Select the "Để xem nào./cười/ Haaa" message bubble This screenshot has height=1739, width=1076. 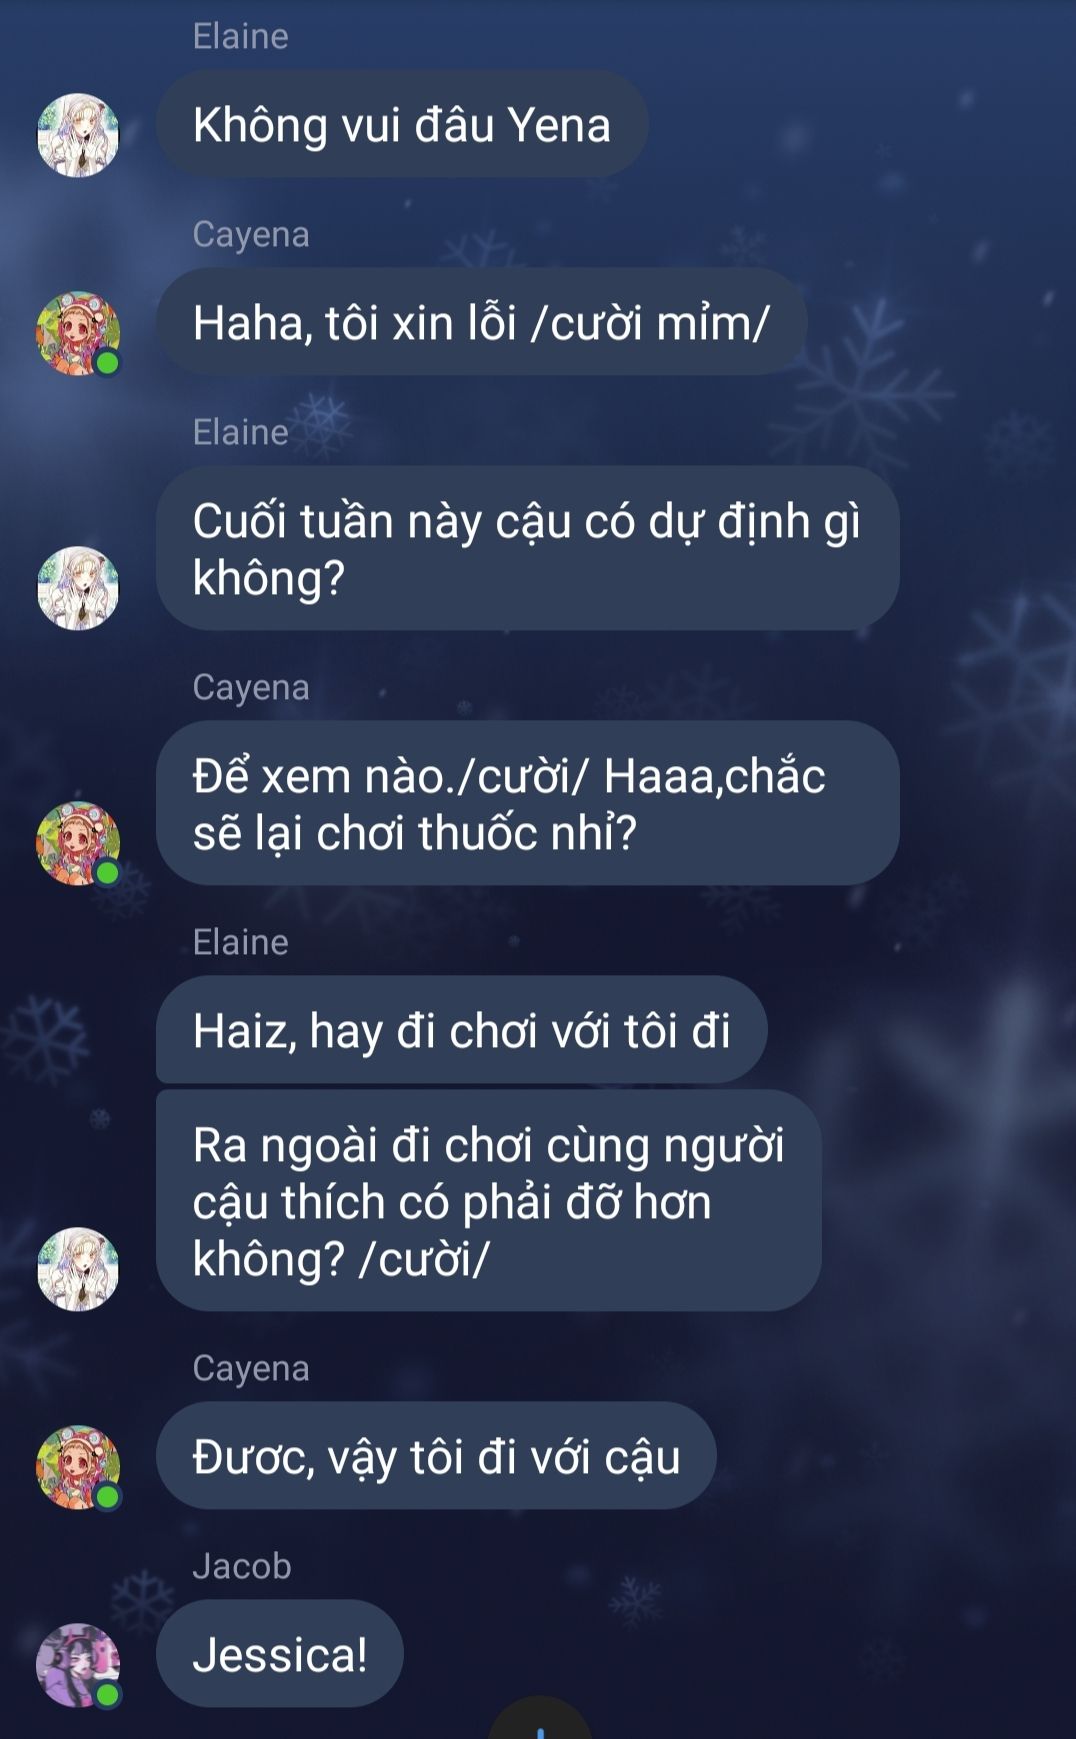click(x=527, y=803)
